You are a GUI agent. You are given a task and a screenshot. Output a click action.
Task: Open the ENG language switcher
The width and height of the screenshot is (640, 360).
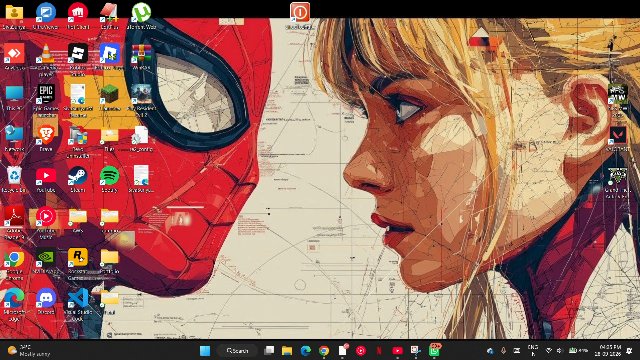pos(533,351)
